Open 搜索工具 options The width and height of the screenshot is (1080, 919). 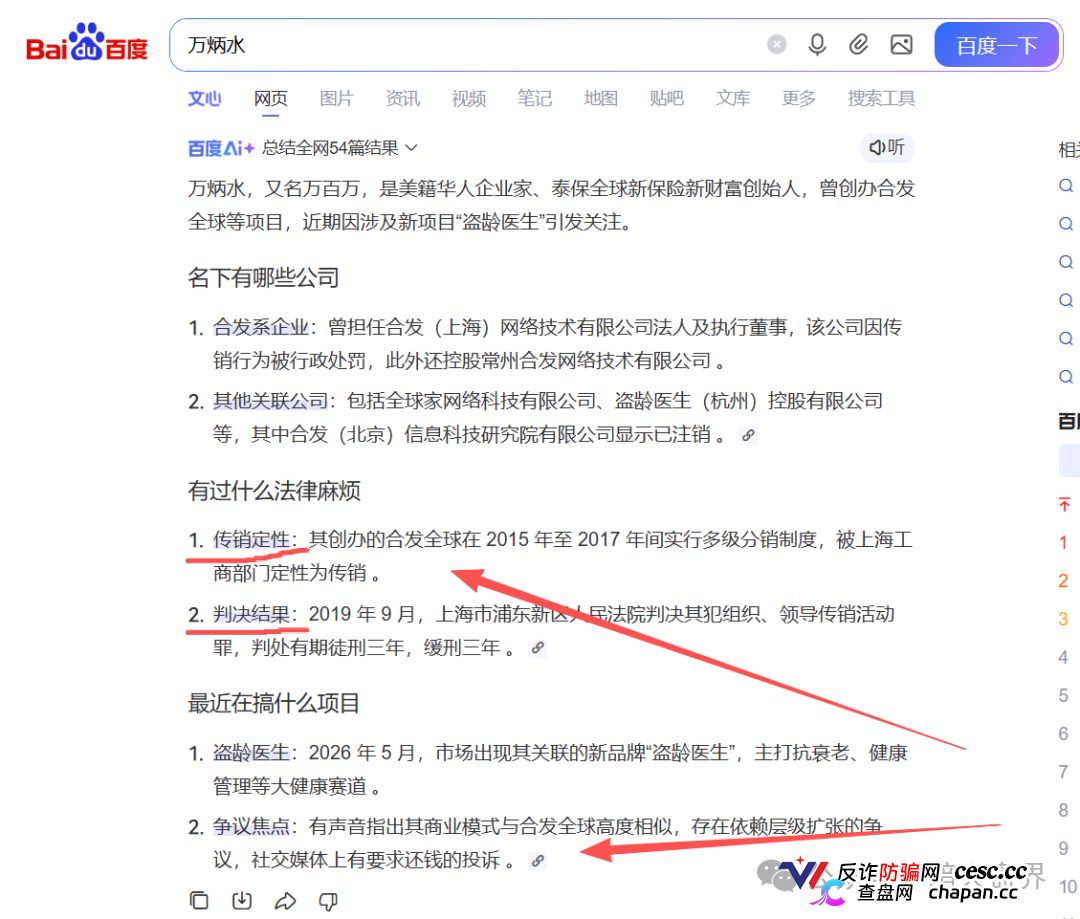[x=881, y=99]
